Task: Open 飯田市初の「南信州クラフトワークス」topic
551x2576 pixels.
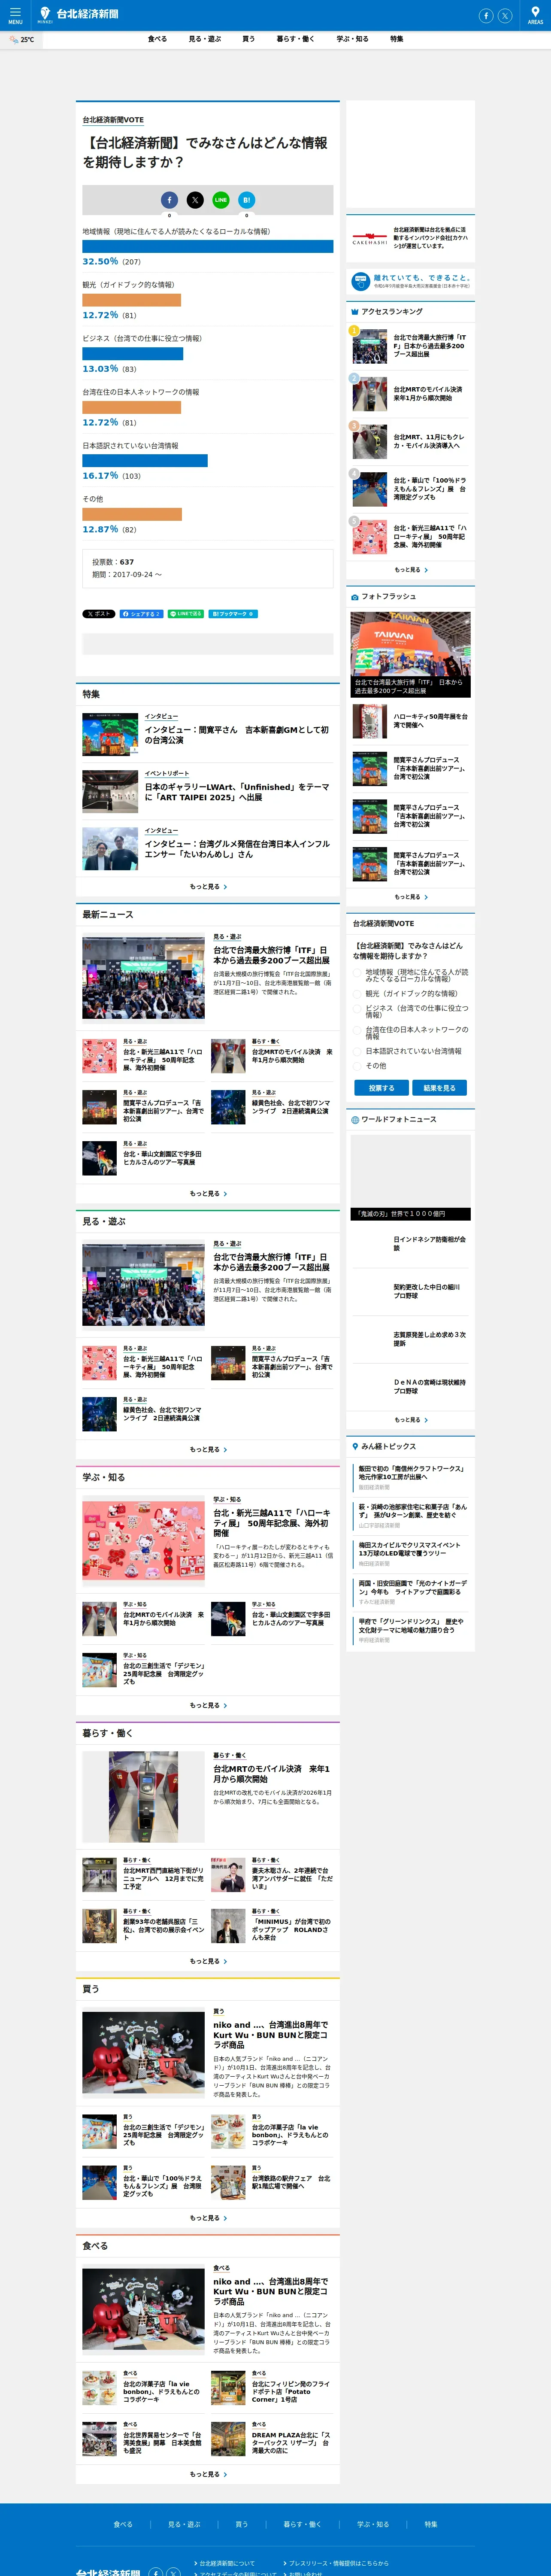Action: coord(411,1473)
